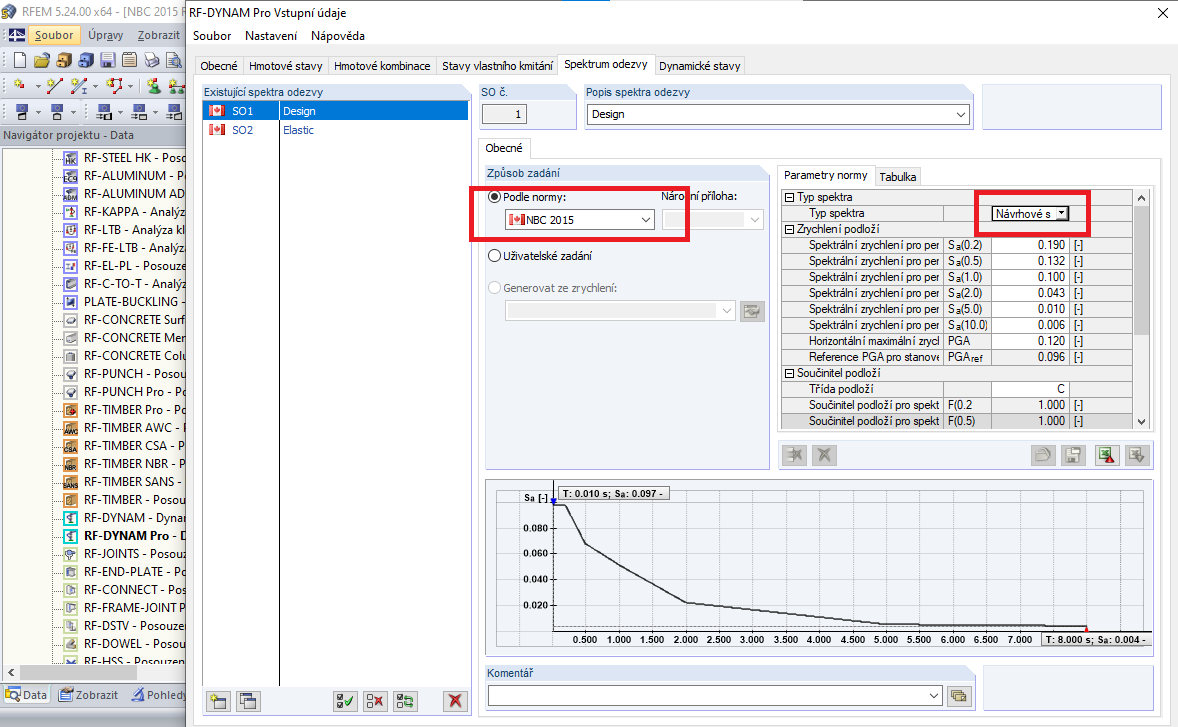Click the delete row X icon below parameter table

(824, 455)
